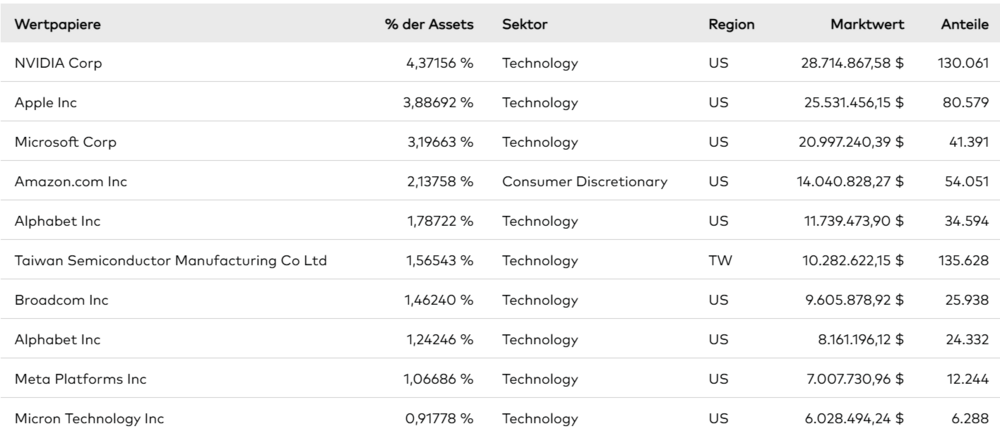The height and width of the screenshot is (431, 1000).
Task: Open Amazon.com Inc entry
Action: point(71,182)
